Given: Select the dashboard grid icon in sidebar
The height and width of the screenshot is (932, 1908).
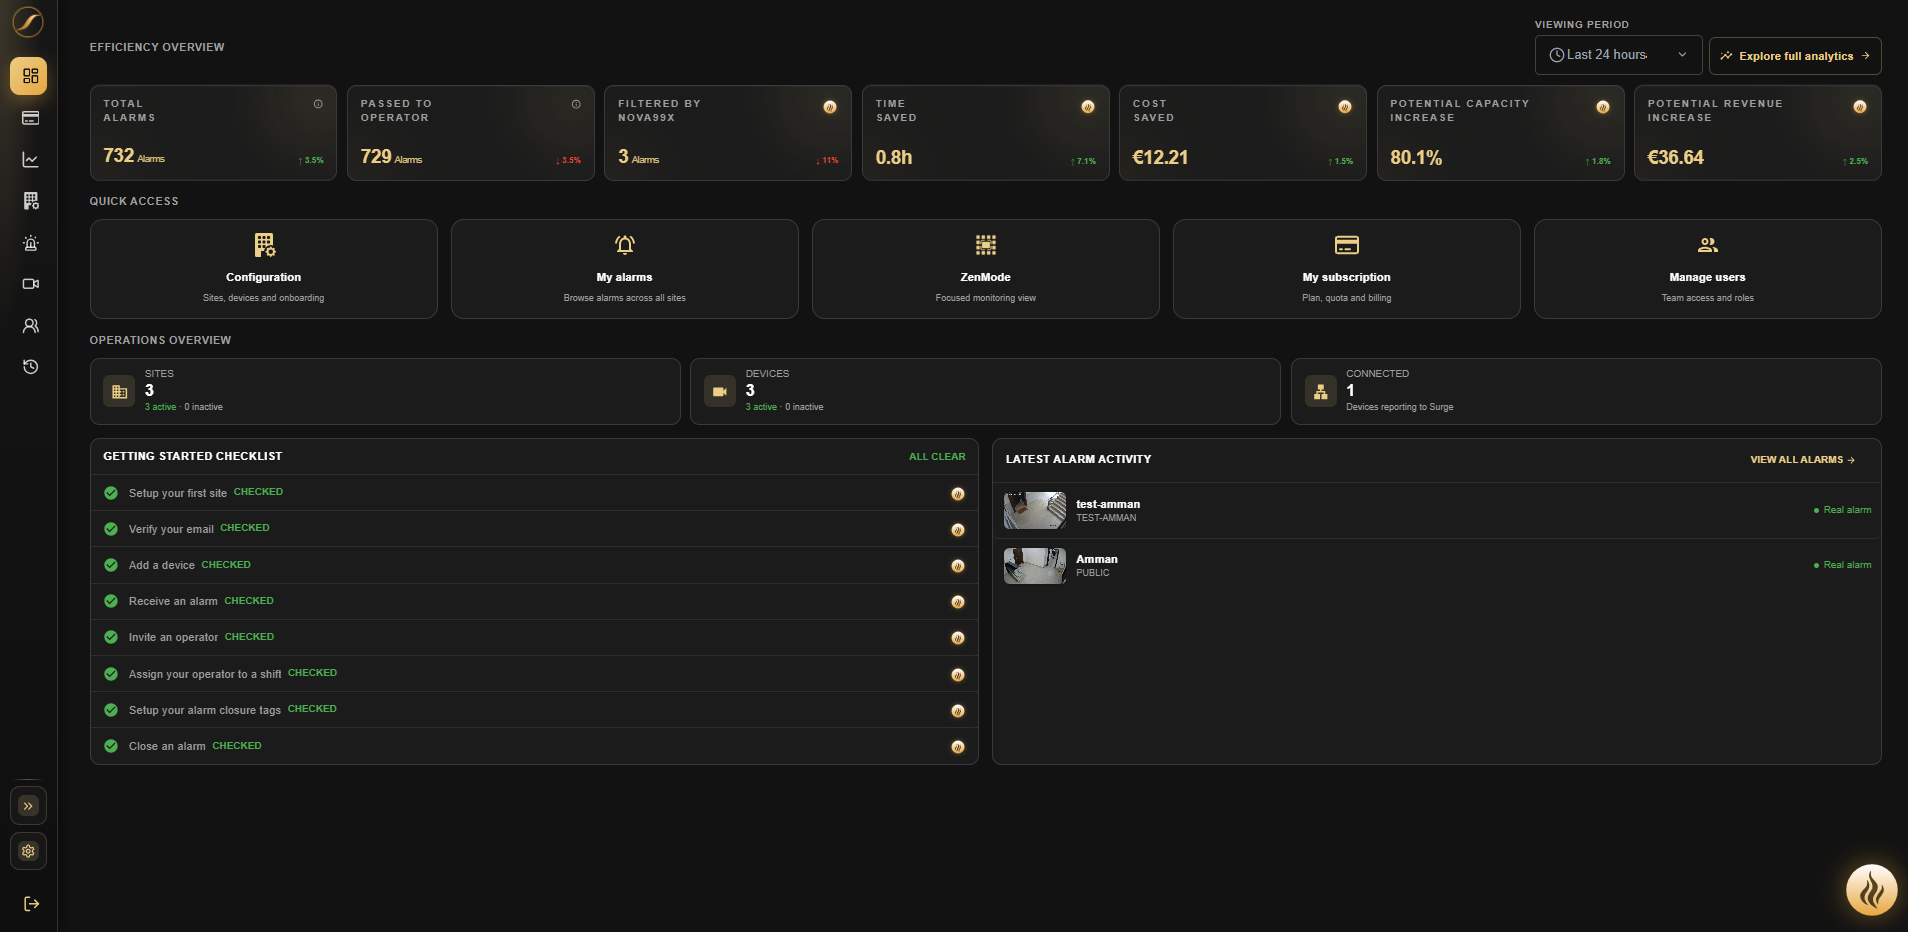Looking at the screenshot, I should tap(29, 76).
